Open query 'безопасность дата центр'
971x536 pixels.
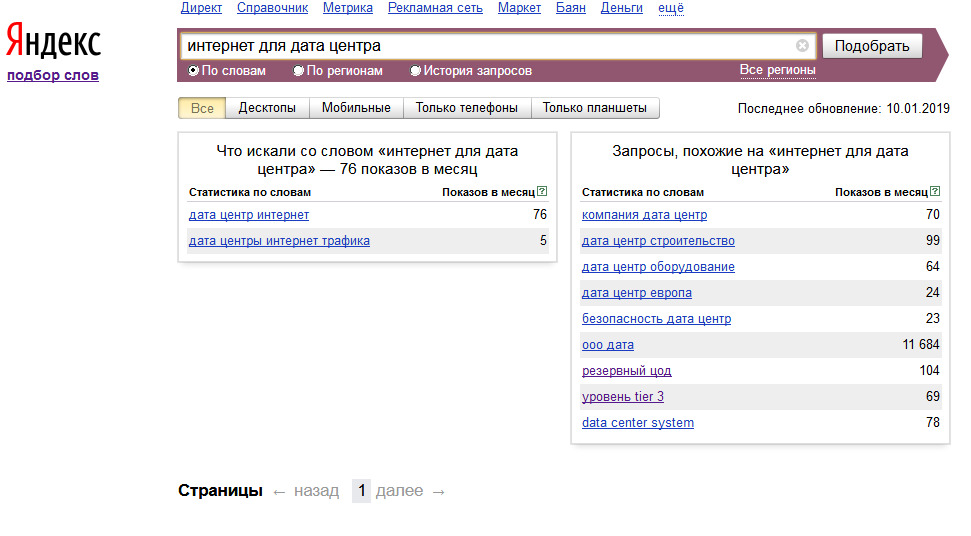[656, 319]
